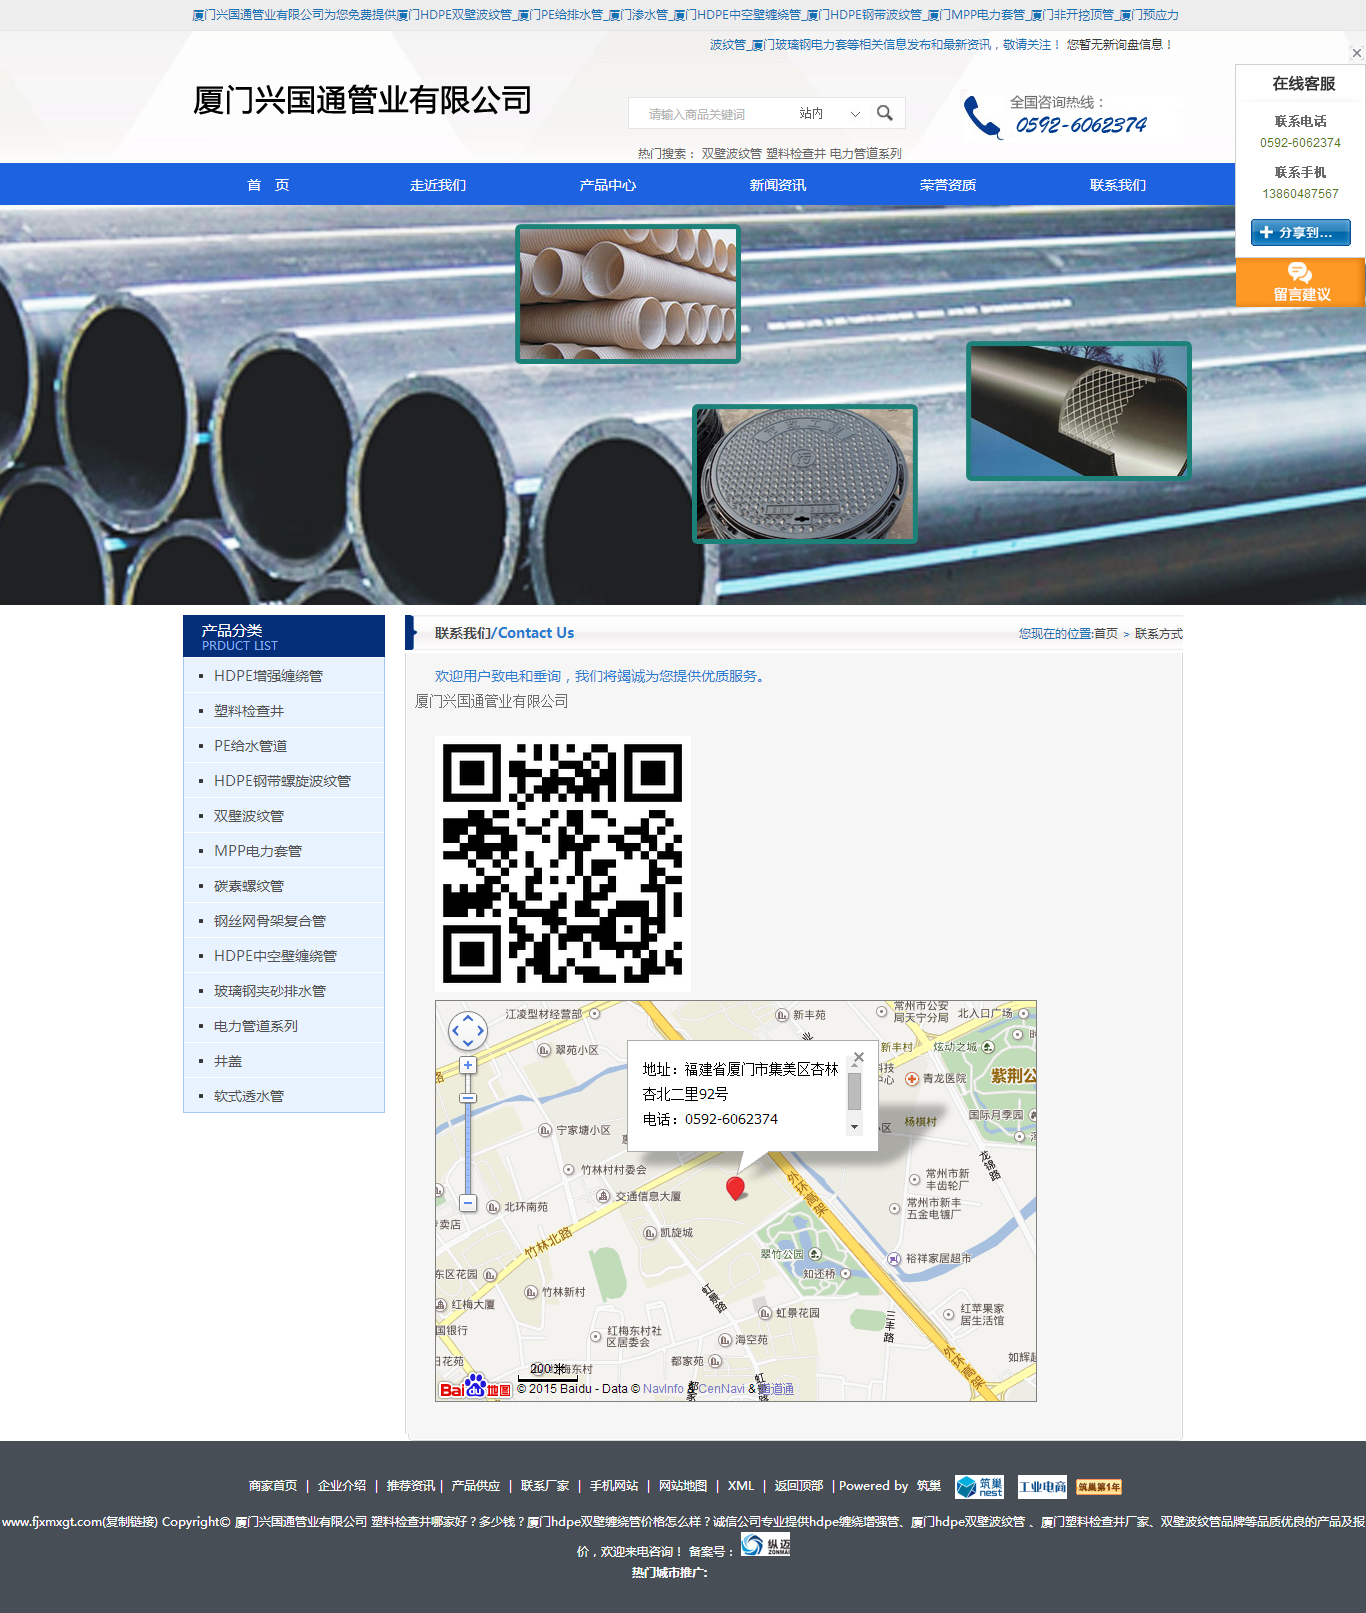Click footer 返回顶部 link
Image resolution: width=1366 pixels, height=1613 pixels.
click(x=799, y=1486)
